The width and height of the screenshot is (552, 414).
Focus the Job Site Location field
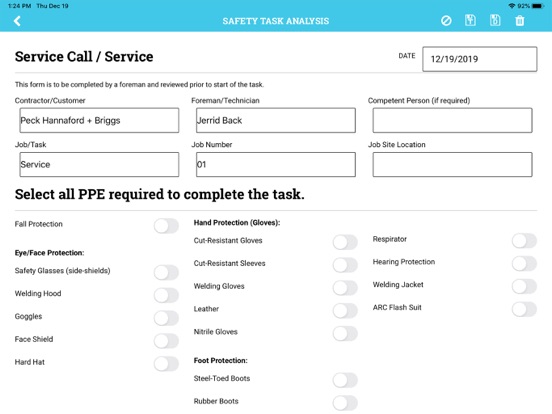452,164
